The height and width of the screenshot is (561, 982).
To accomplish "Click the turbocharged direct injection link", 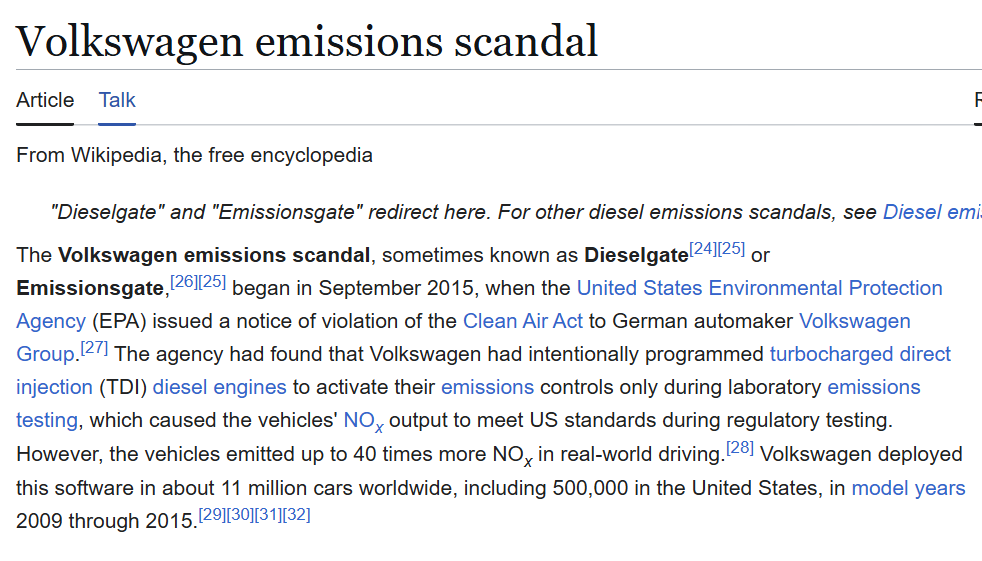I will (x=859, y=354).
